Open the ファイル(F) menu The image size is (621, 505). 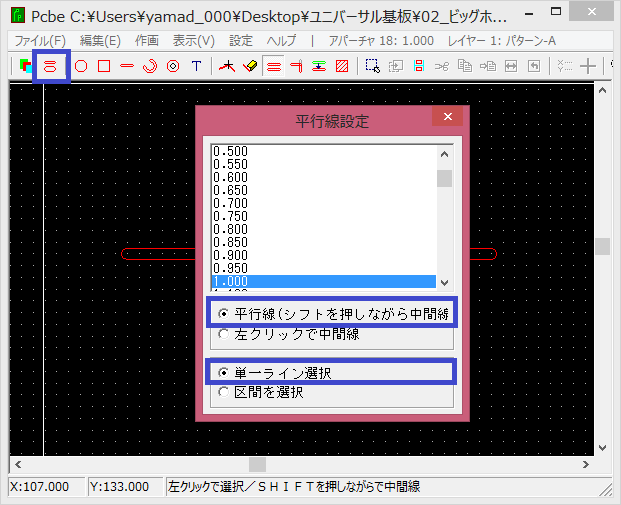tap(40, 41)
